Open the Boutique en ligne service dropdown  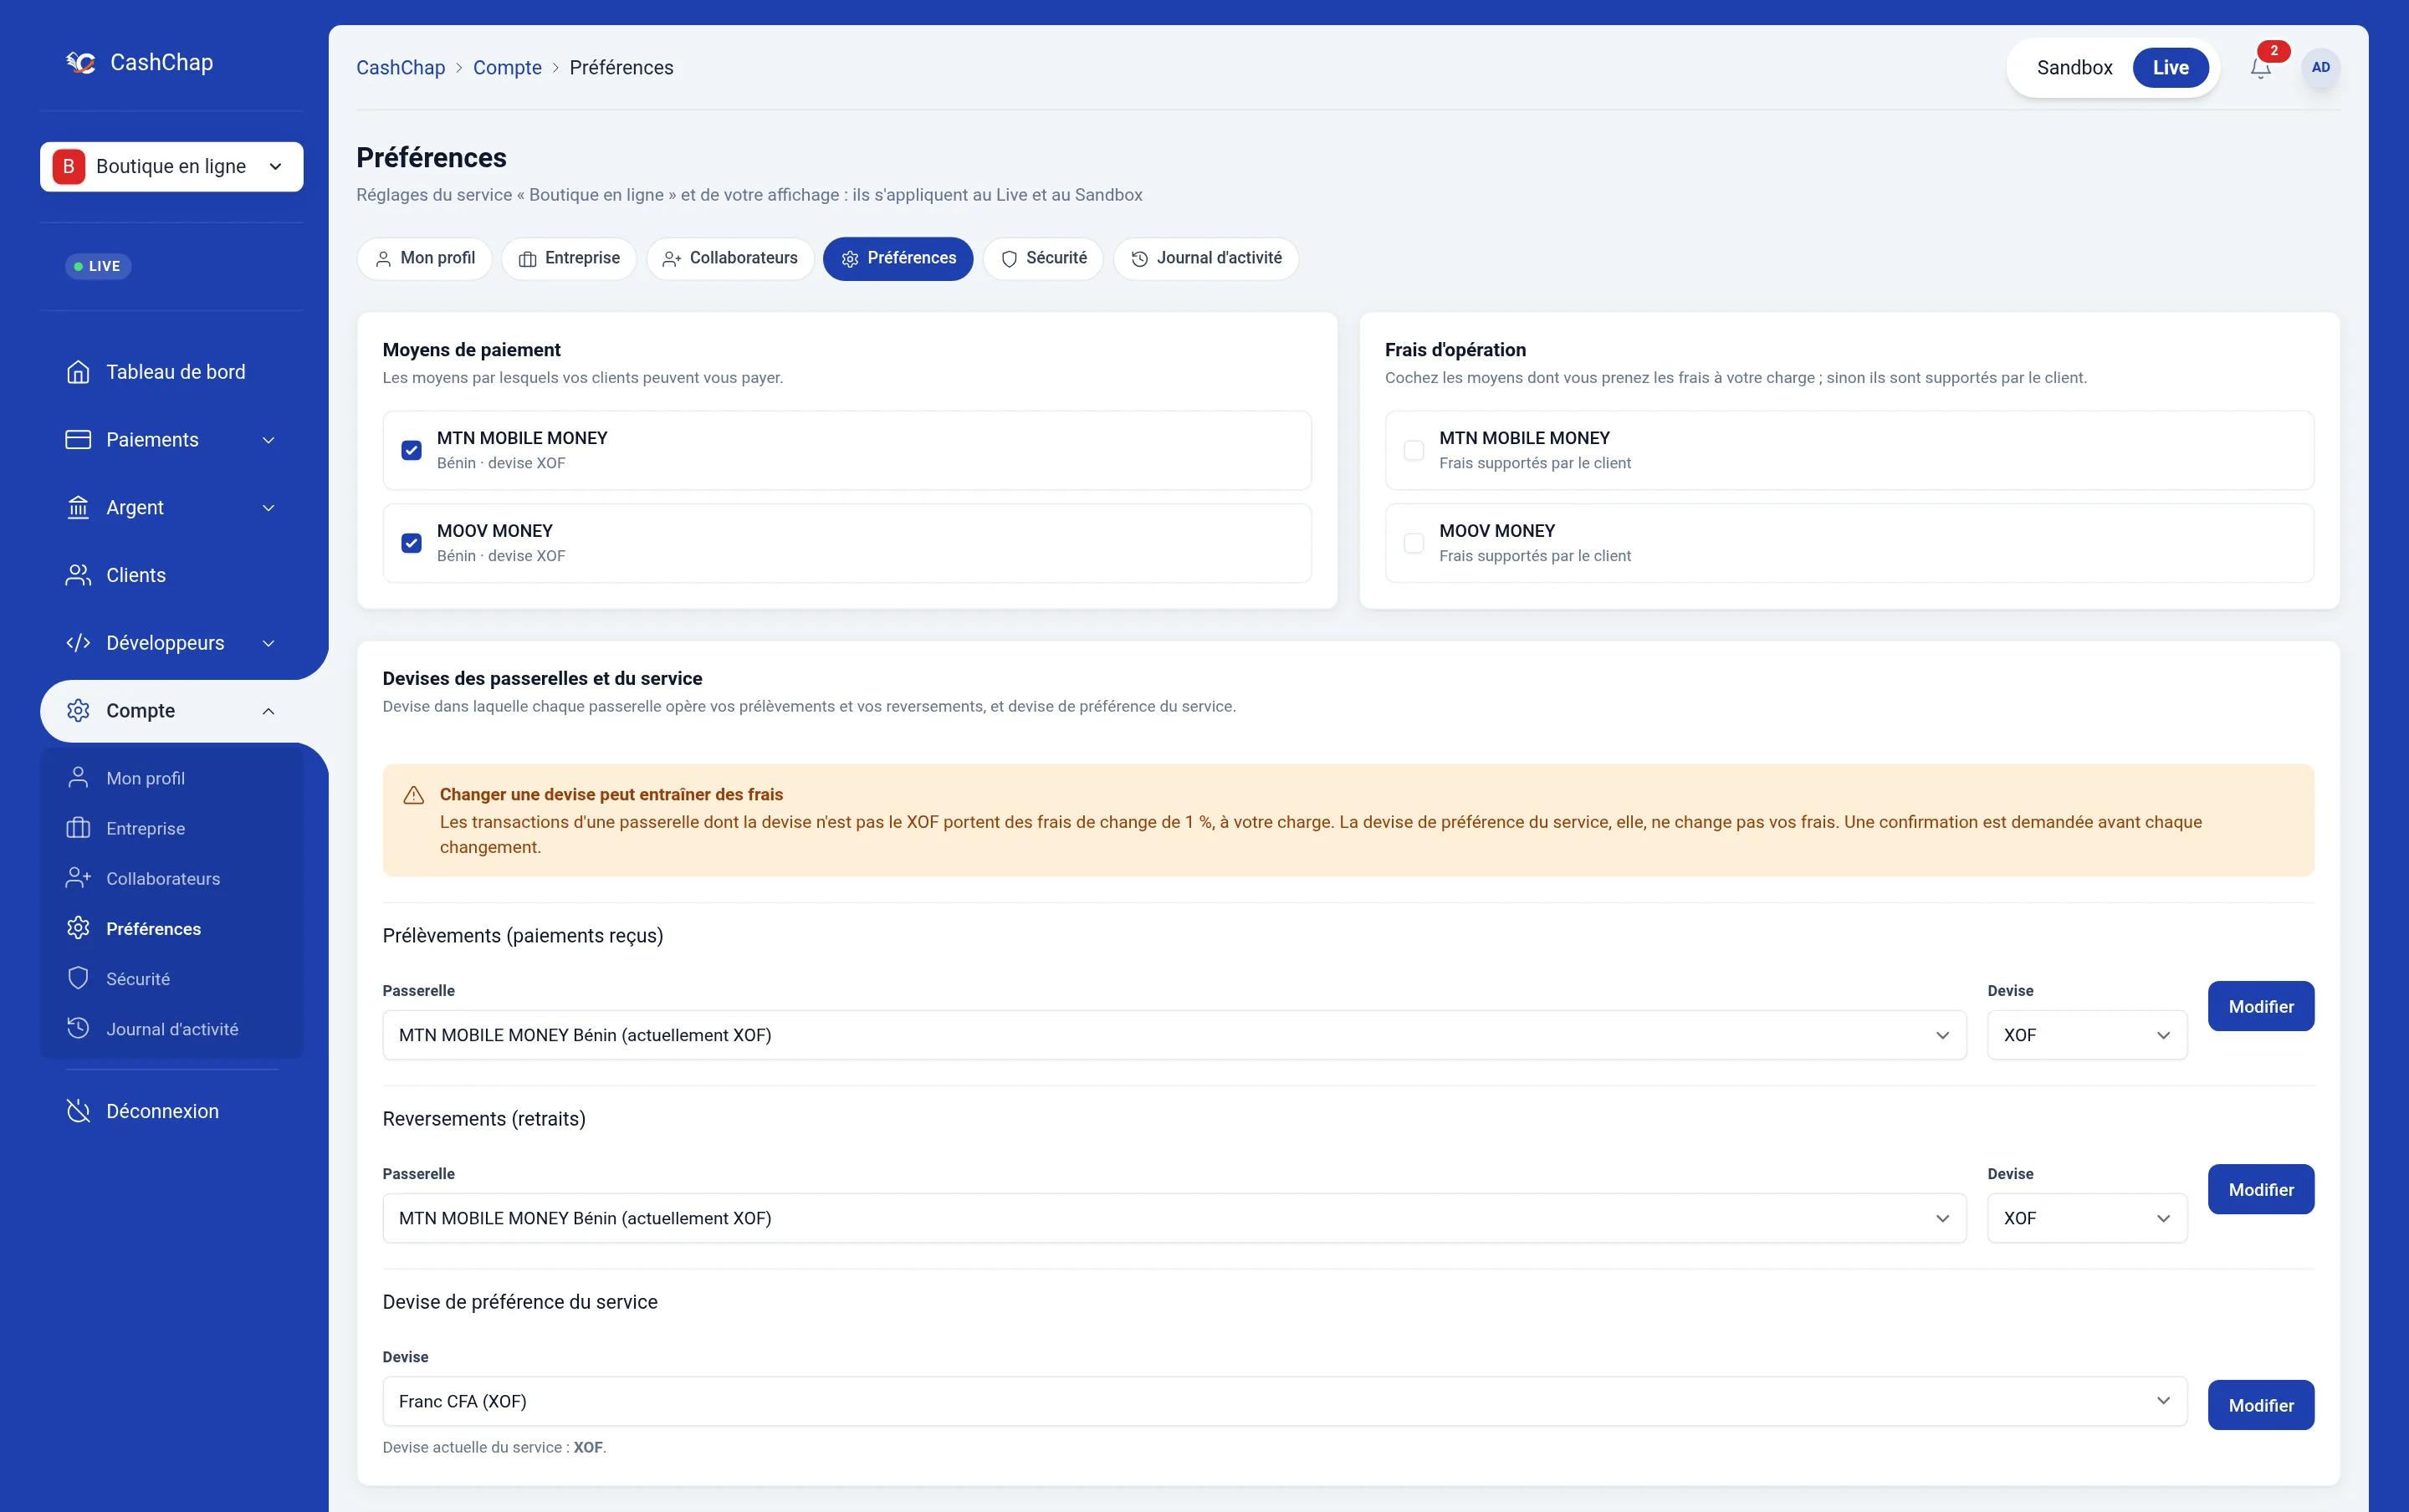click(x=172, y=166)
